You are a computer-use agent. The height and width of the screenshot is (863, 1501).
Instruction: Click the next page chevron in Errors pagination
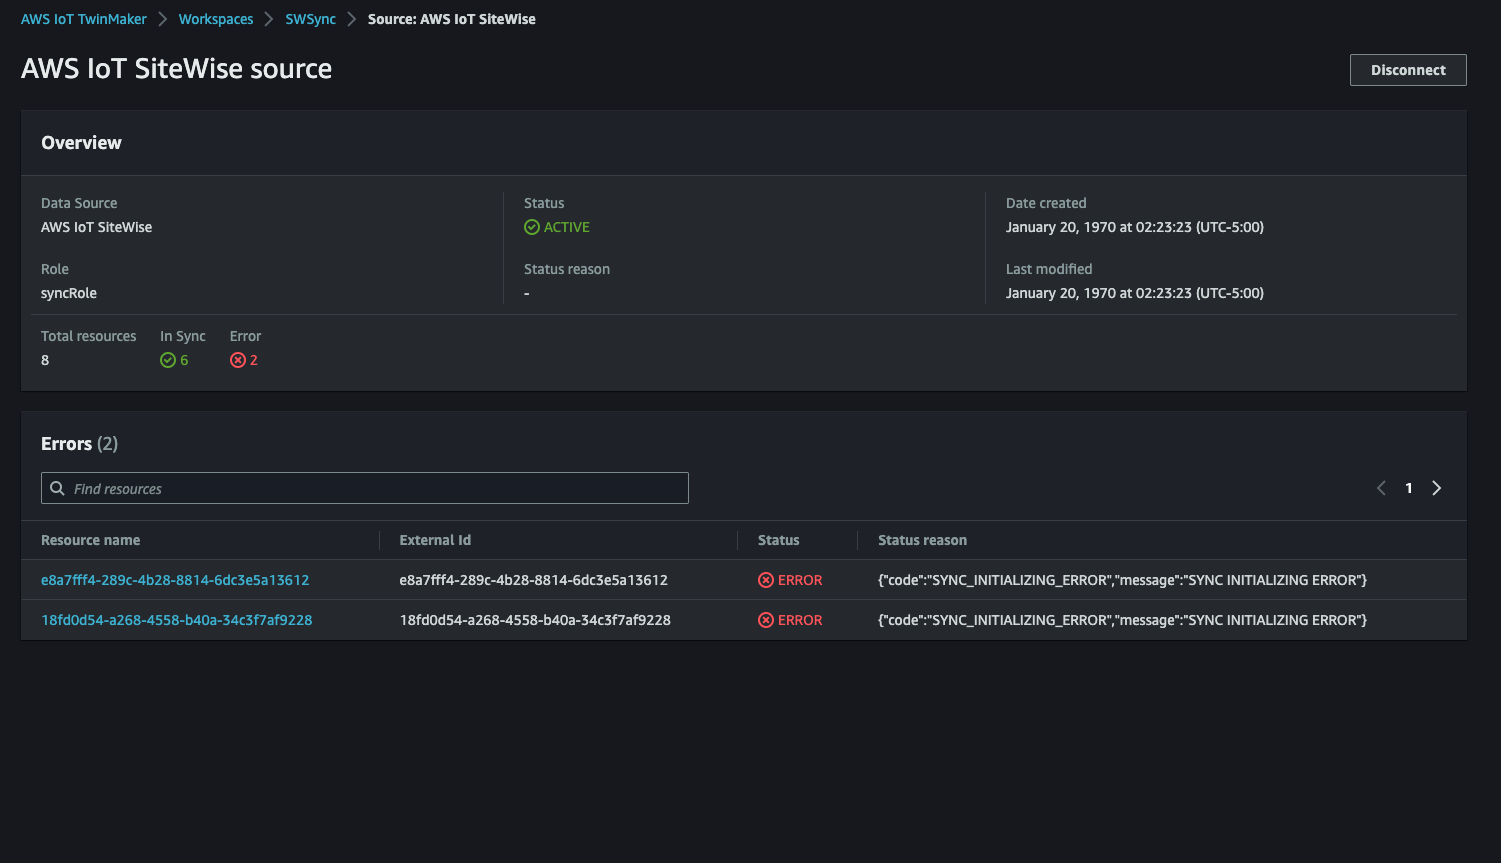(1436, 488)
